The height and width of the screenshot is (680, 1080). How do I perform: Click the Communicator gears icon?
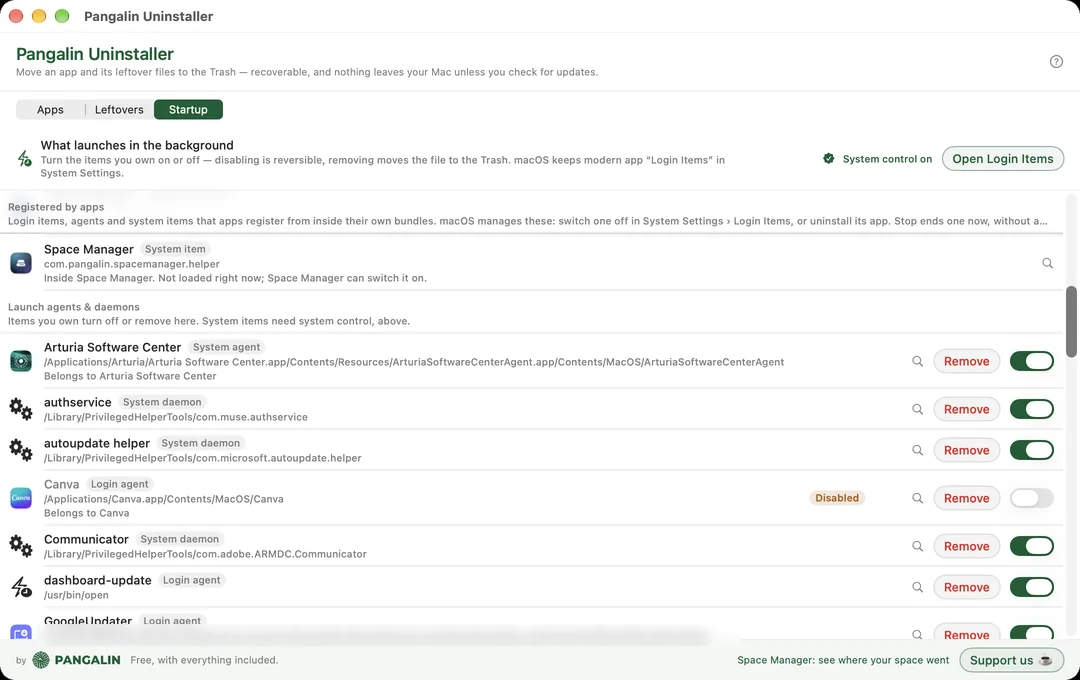tap(21, 546)
